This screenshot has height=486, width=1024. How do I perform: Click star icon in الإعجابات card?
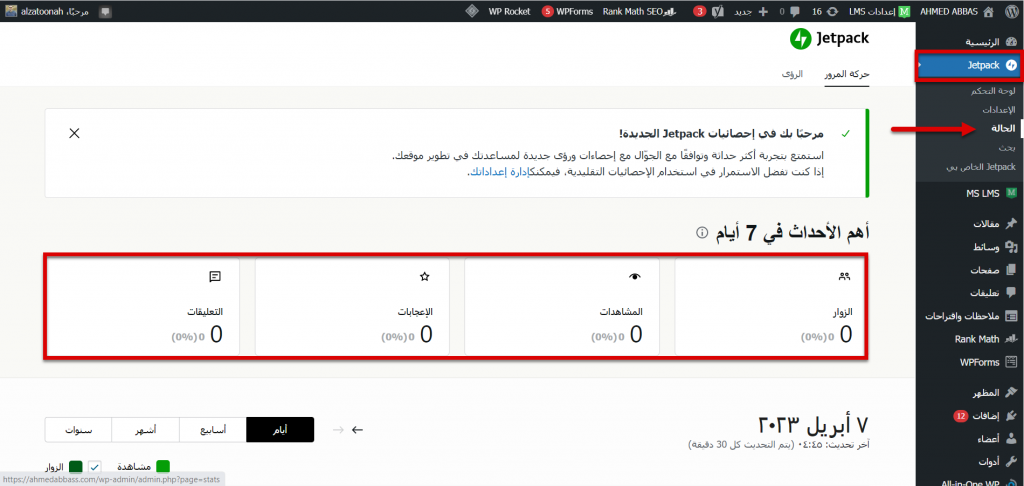pyautogui.click(x=424, y=276)
